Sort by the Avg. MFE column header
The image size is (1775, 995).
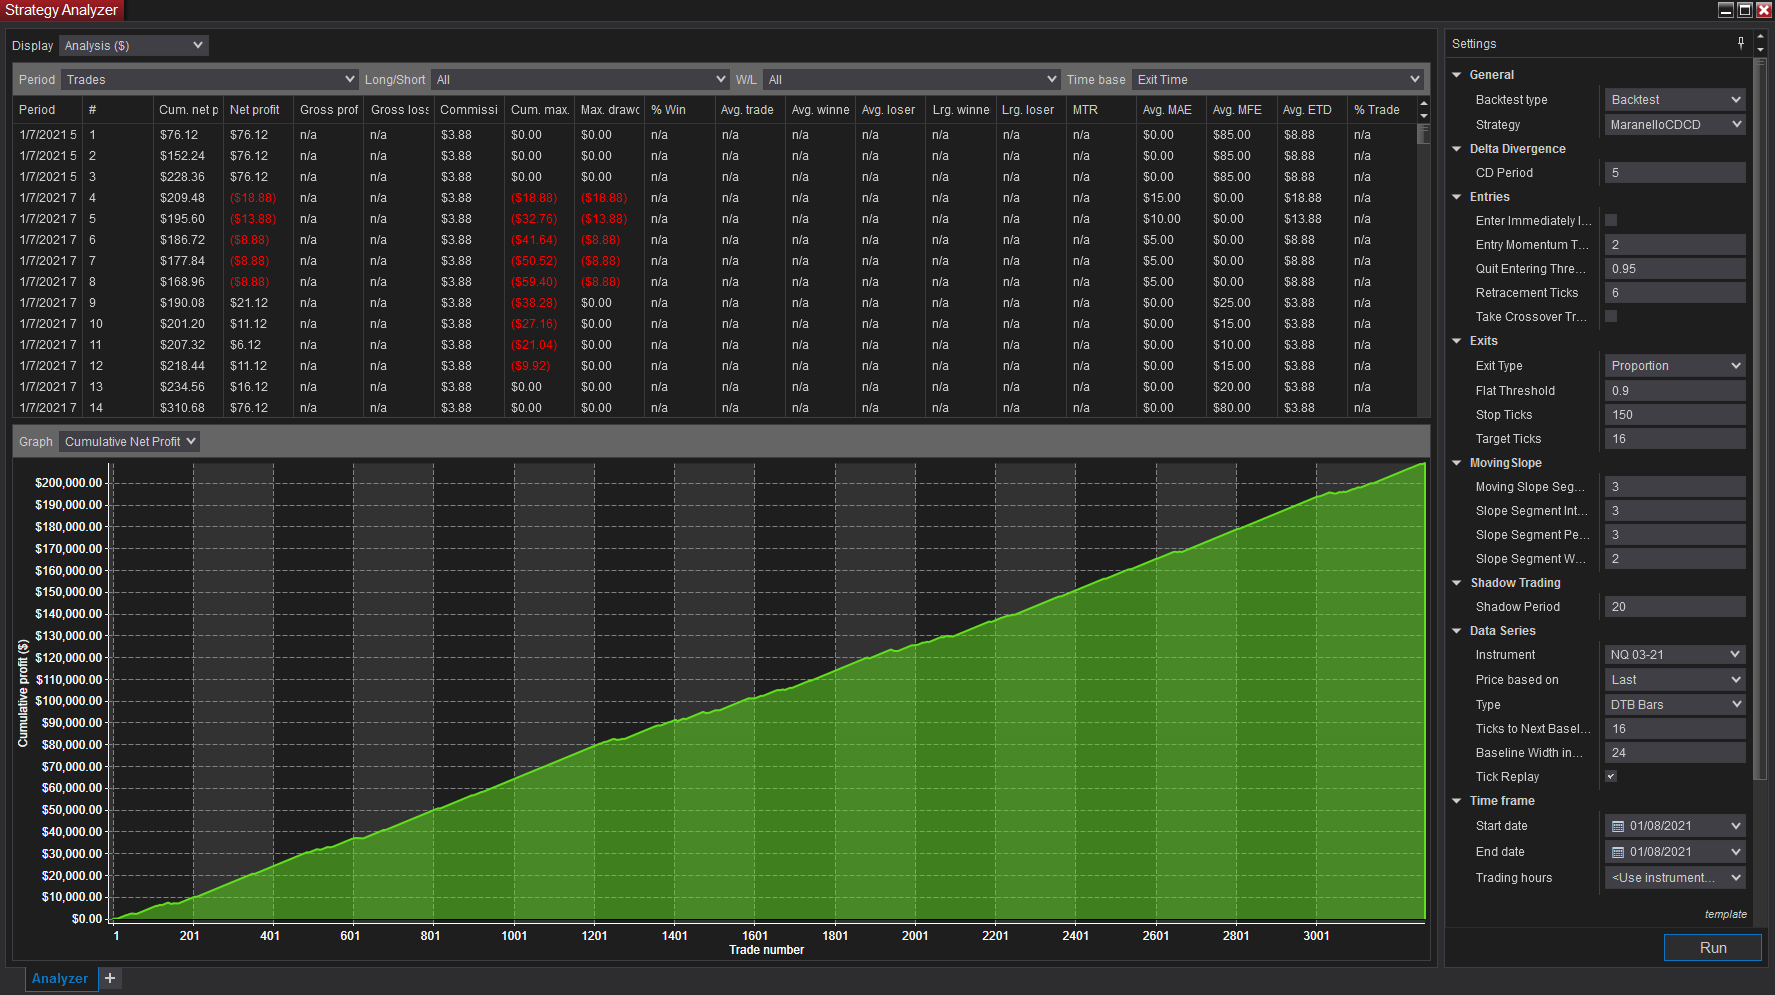1241,110
